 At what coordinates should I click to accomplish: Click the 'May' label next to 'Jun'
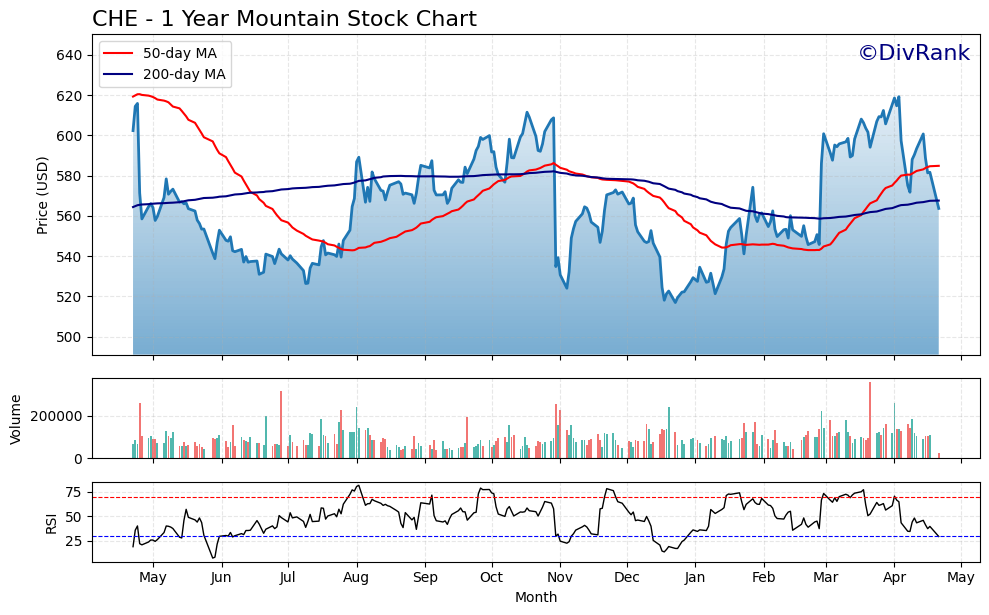point(153,578)
